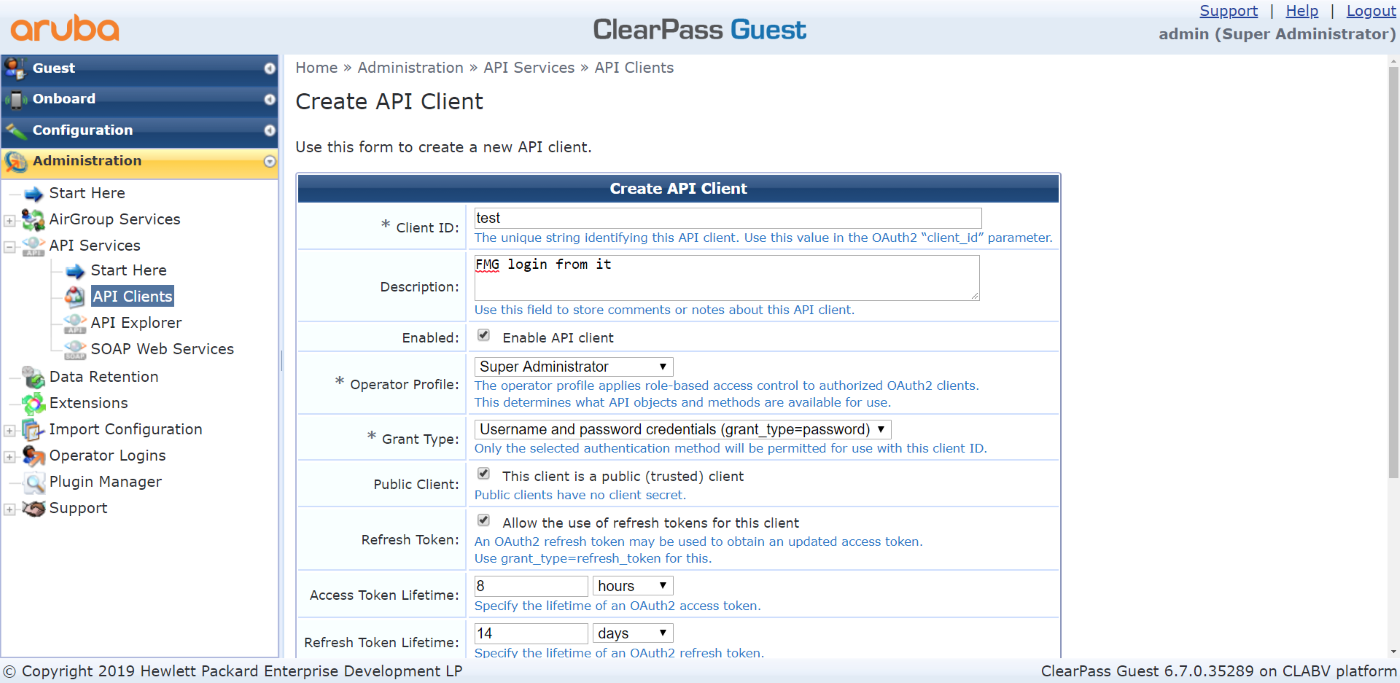Open the Access Token Lifetime units dropdown
Viewport: 1400px width, 683px height.
pyautogui.click(x=634, y=586)
